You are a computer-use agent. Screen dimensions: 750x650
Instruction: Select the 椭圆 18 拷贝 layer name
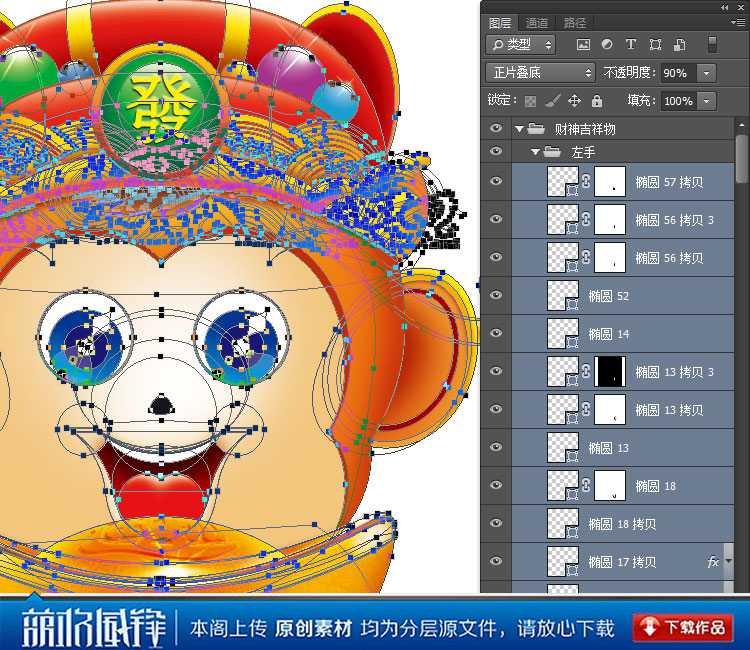click(622, 524)
